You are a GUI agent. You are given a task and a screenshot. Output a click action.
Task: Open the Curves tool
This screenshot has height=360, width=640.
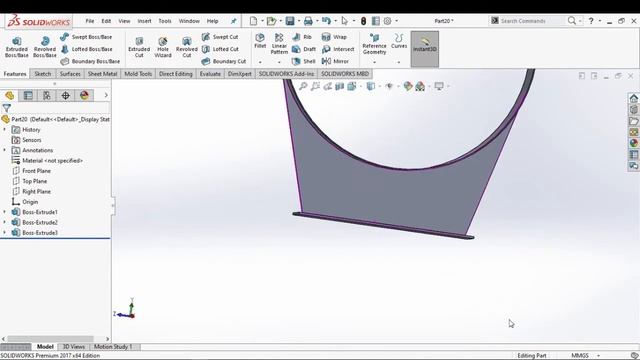point(399,41)
